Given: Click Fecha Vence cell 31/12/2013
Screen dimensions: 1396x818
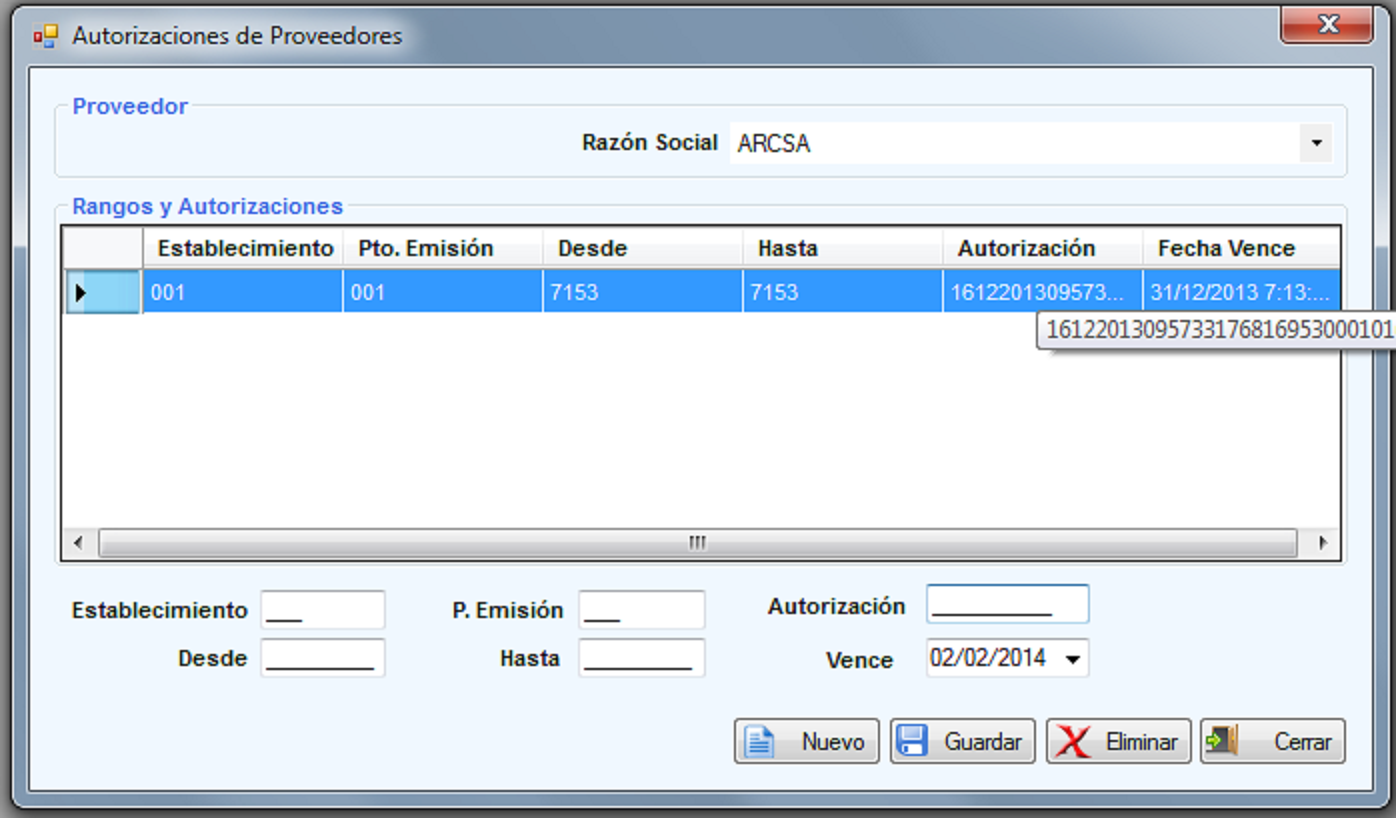Looking at the screenshot, I should click(1241, 292).
